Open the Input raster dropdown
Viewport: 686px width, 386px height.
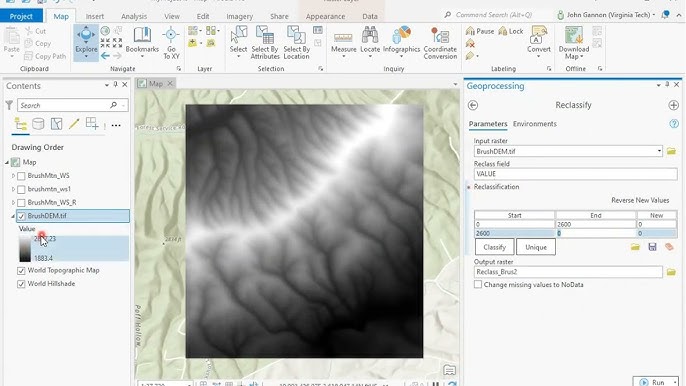click(x=659, y=151)
